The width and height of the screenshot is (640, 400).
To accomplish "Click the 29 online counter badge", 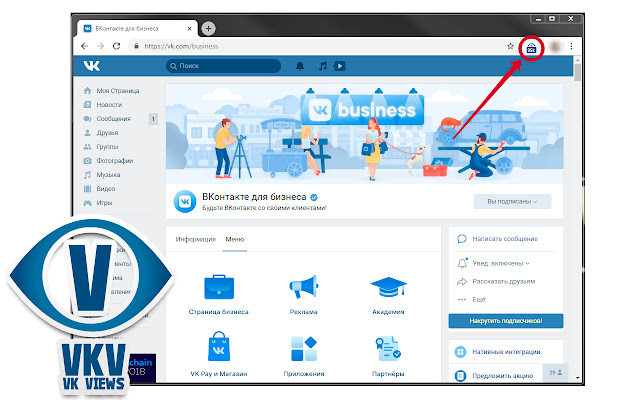I will point(556,373).
